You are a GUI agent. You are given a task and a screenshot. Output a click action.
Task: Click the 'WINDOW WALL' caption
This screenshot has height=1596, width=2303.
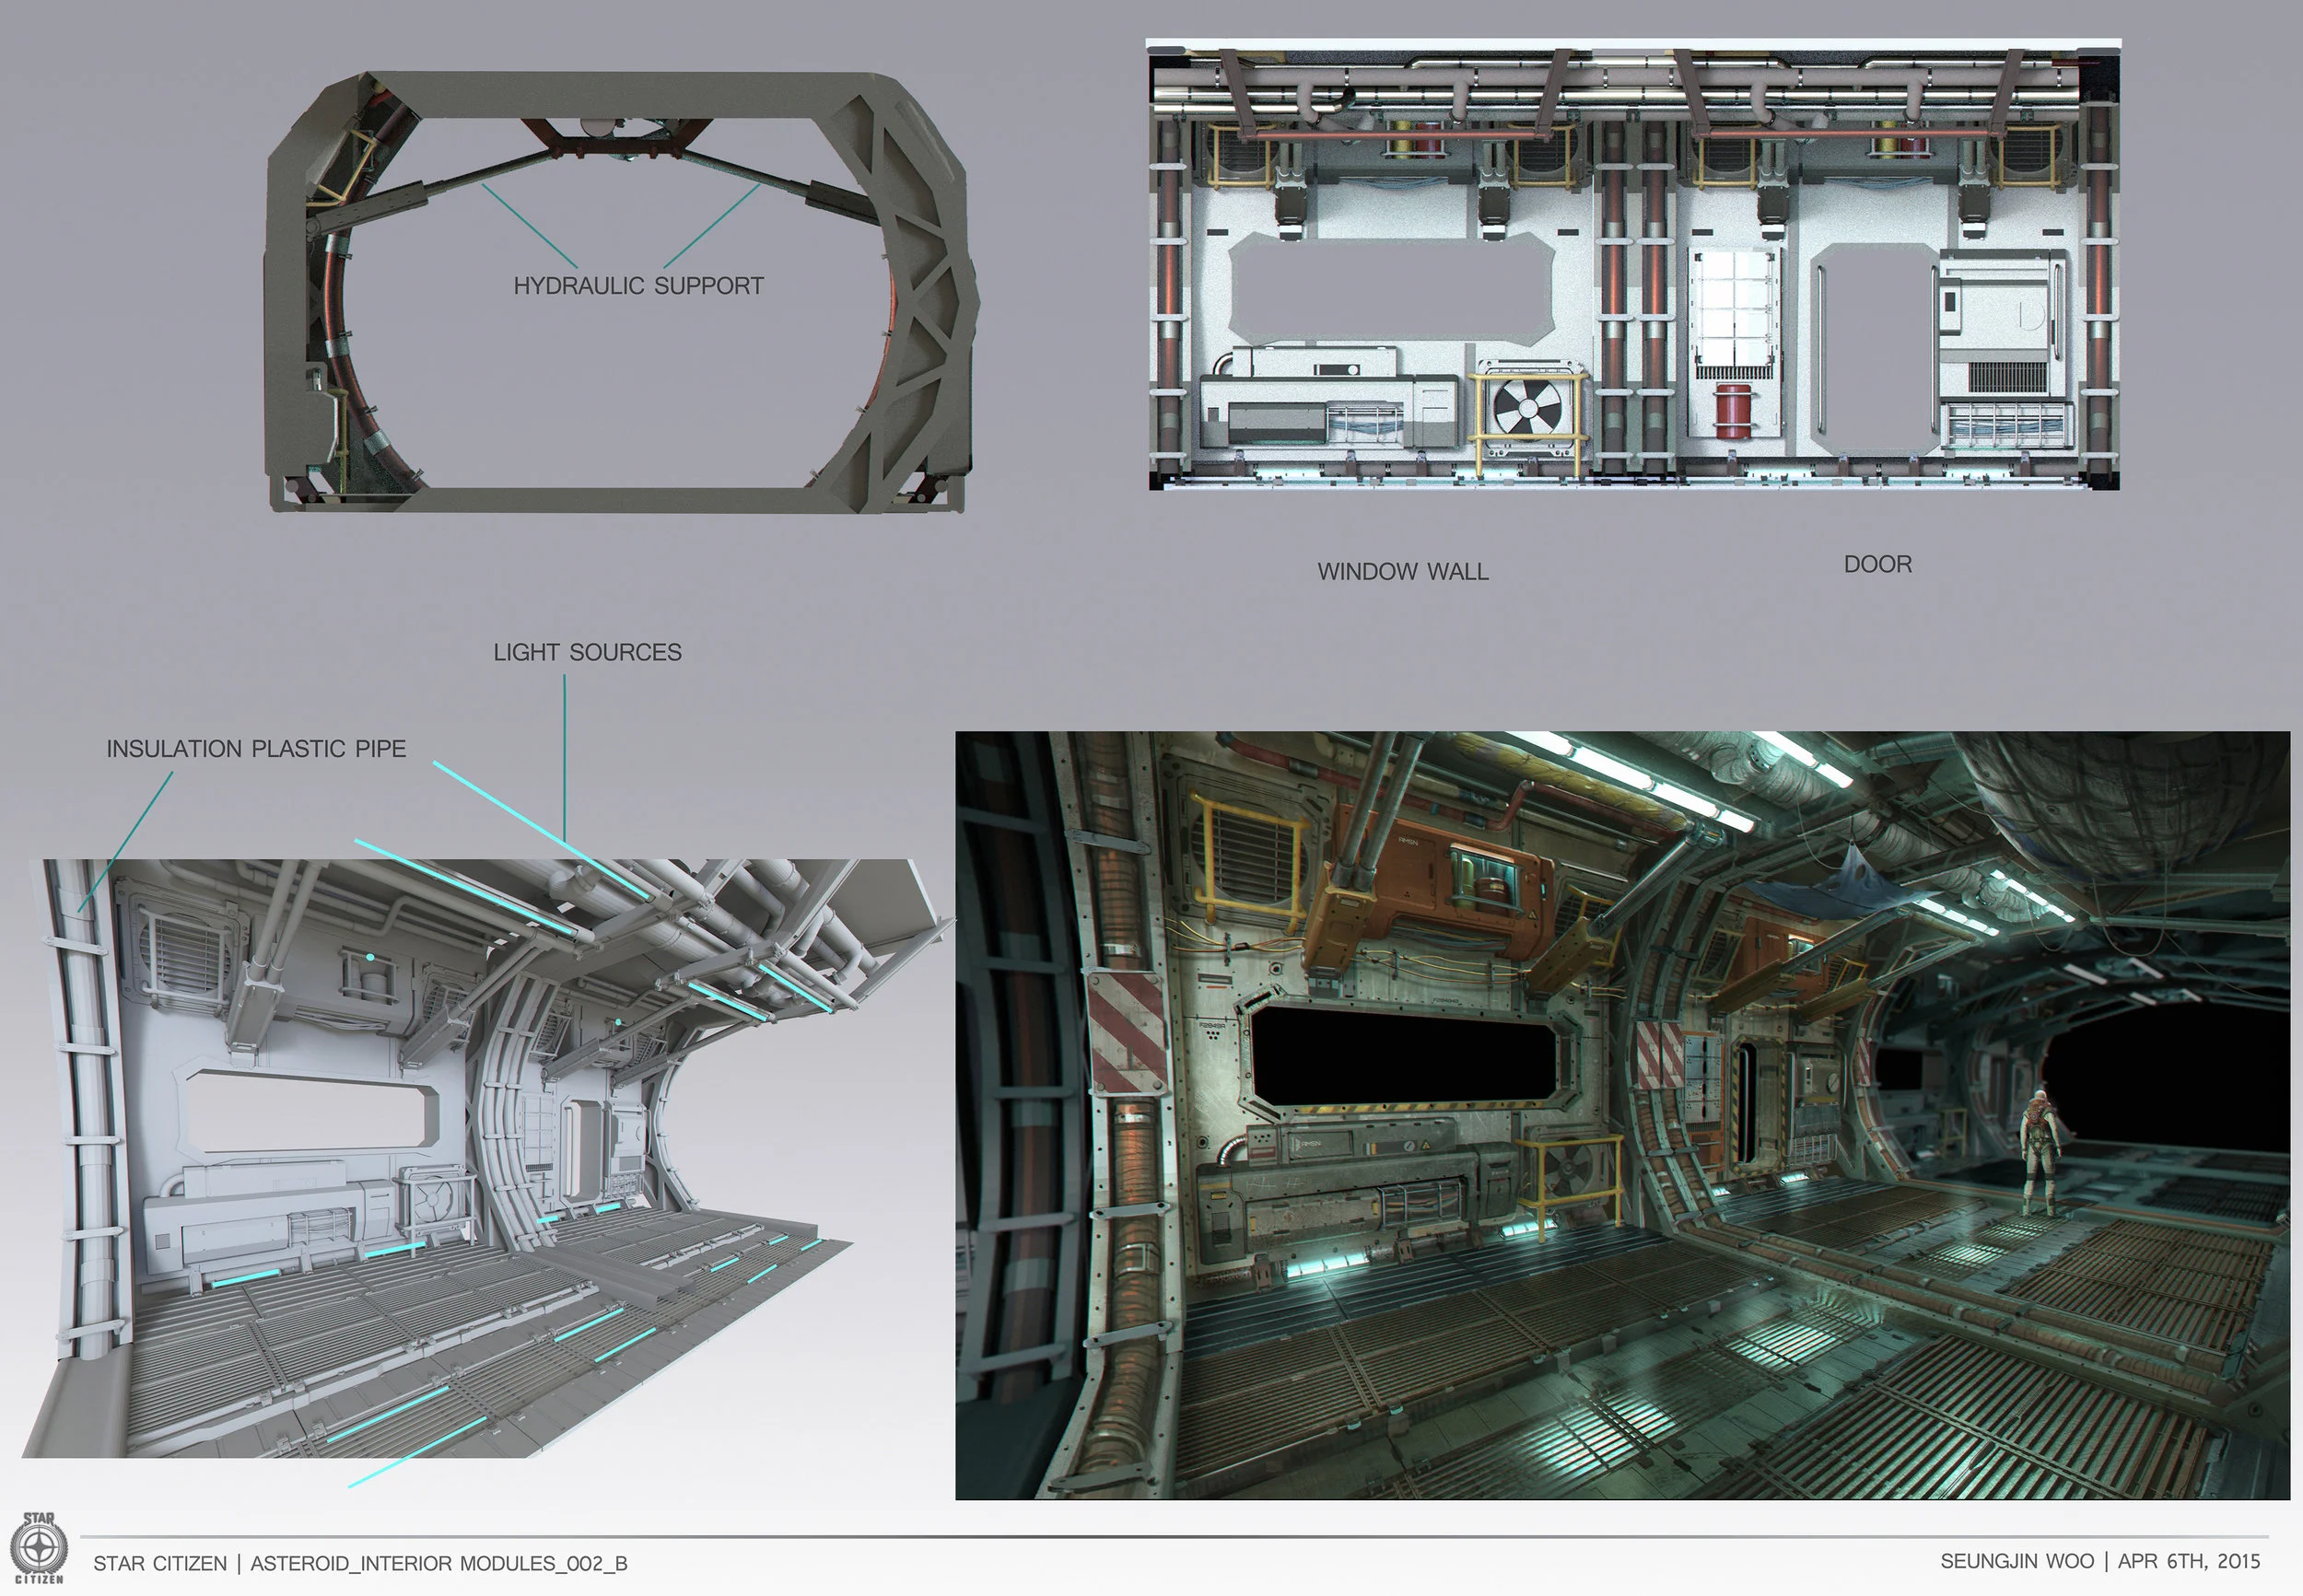(x=1402, y=571)
